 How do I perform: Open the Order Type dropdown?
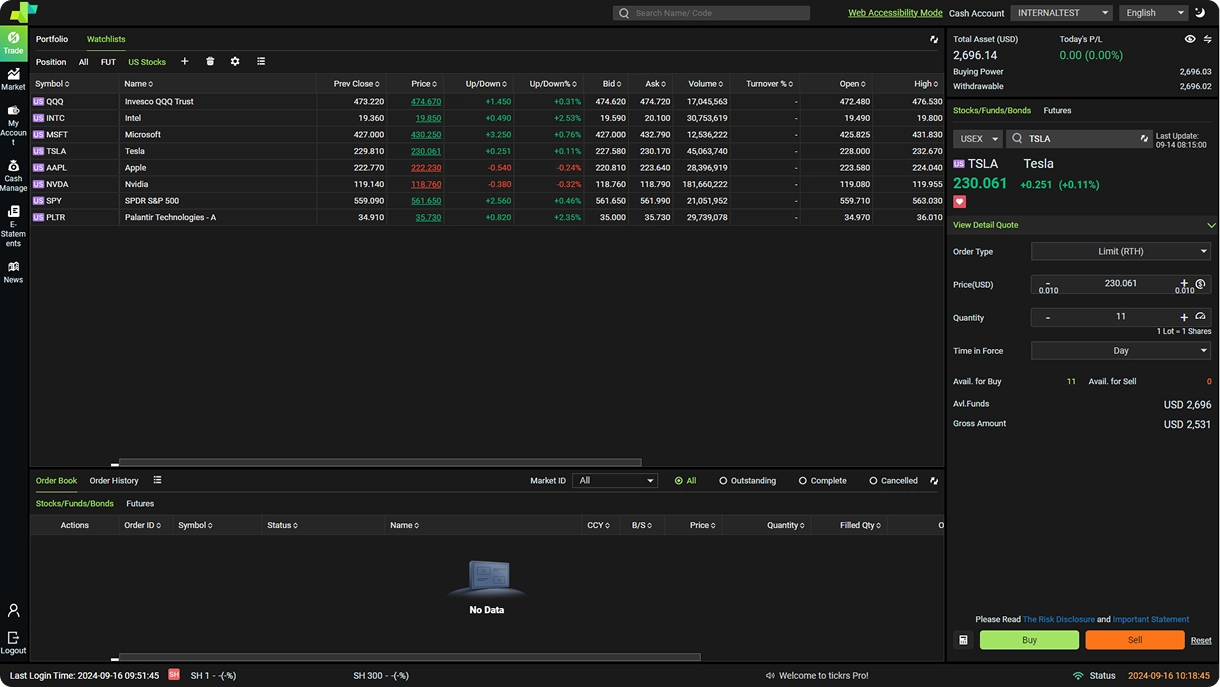point(1120,251)
